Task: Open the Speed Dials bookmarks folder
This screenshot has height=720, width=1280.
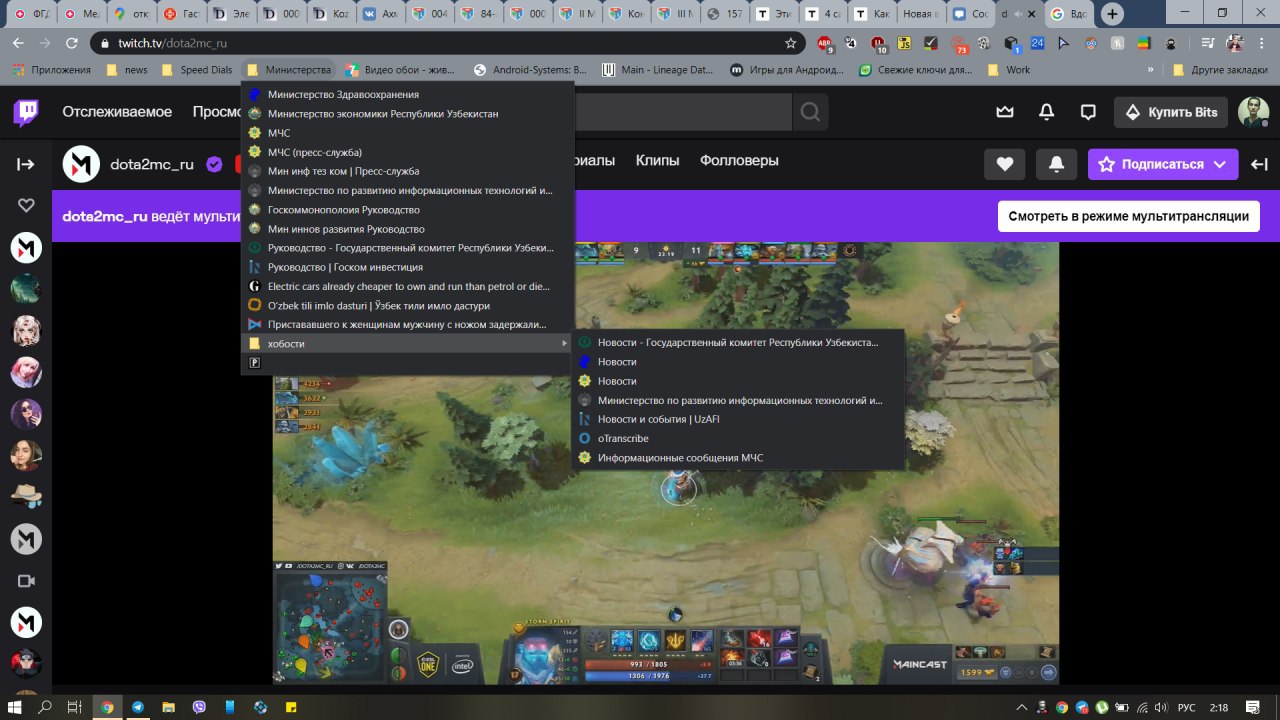Action: pyautogui.click(x=196, y=70)
